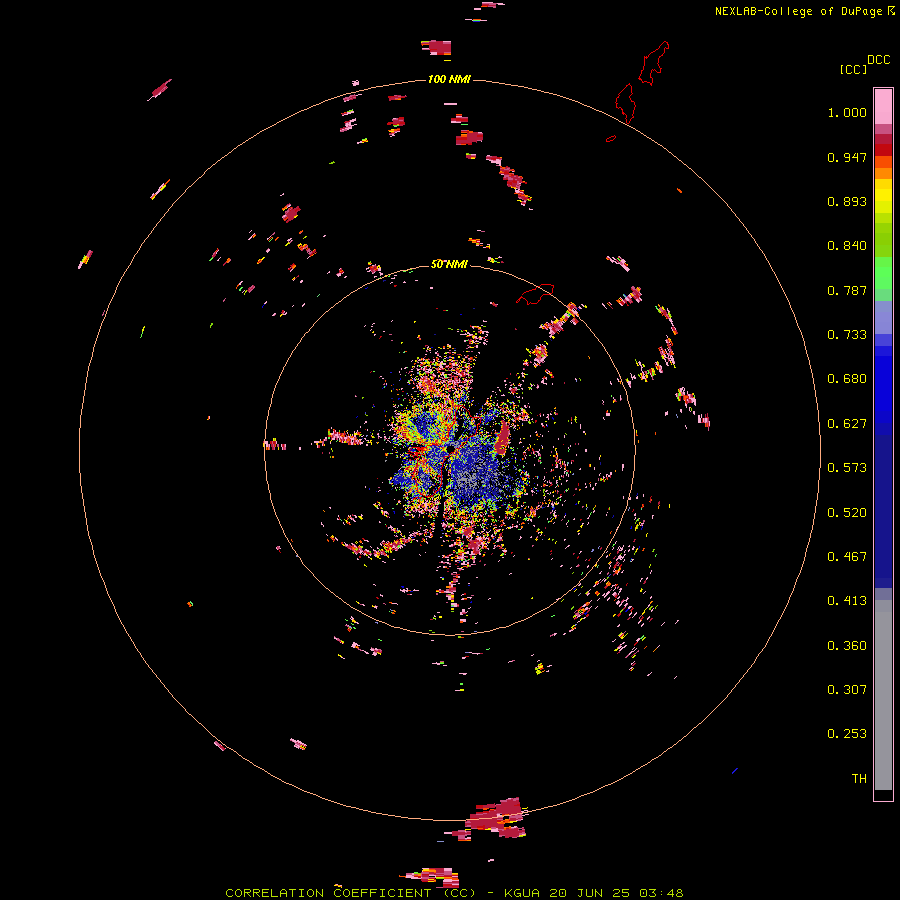Viewport: 900px width, 900px height.
Task: Click the 0.467 scale value
Action: pyautogui.click(x=847, y=557)
